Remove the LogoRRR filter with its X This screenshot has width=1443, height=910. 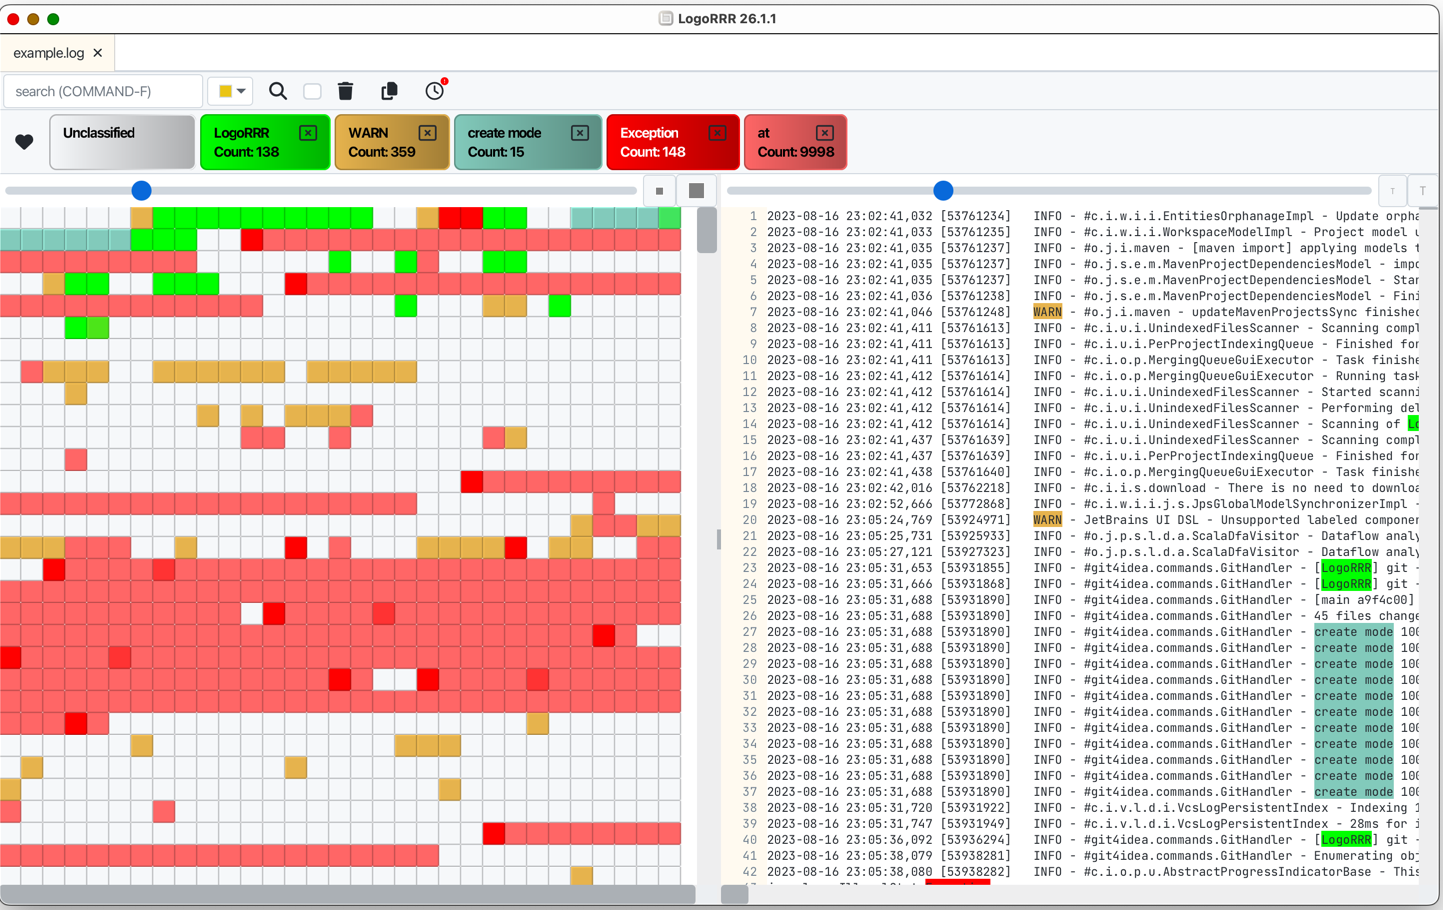pos(308,133)
